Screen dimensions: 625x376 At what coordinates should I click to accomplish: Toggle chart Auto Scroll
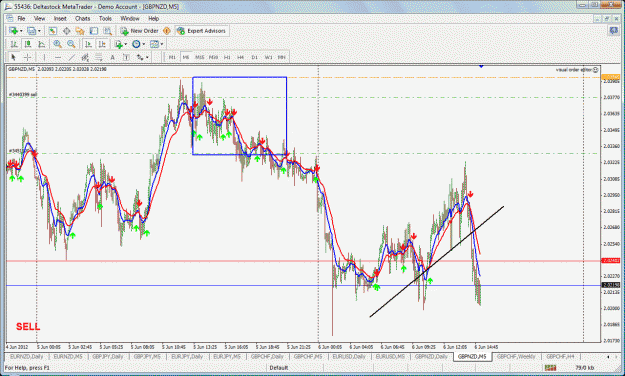pyautogui.click(x=88, y=44)
